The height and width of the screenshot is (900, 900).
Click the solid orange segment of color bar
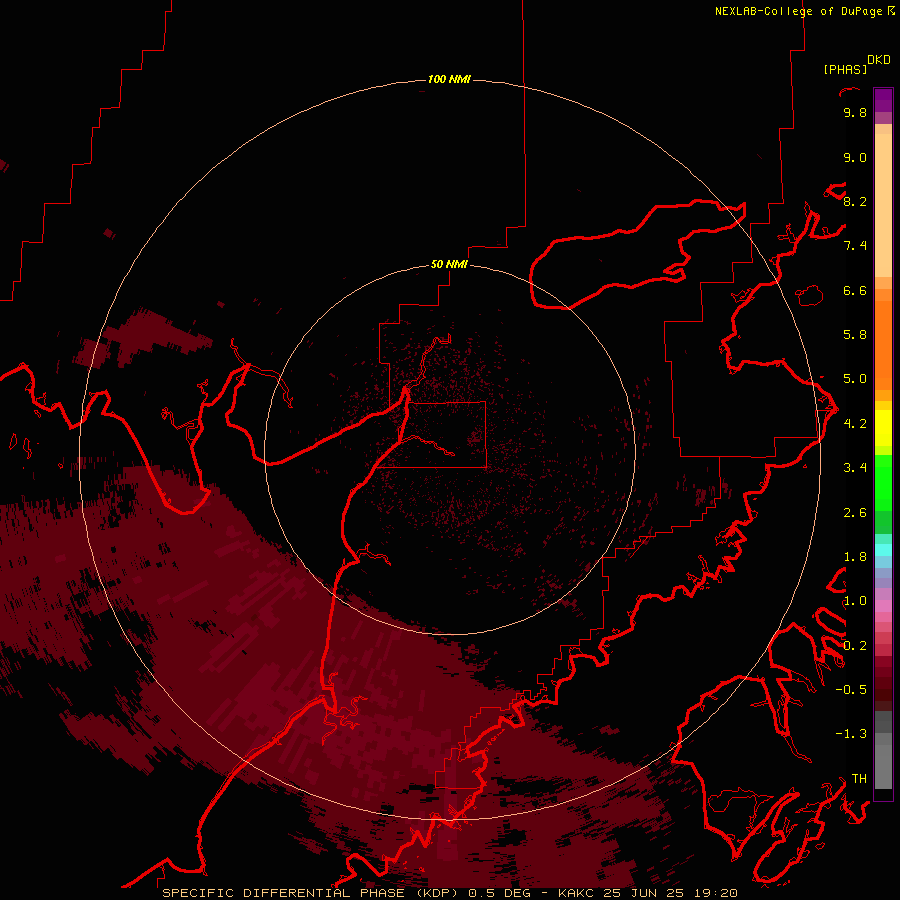tap(883, 346)
